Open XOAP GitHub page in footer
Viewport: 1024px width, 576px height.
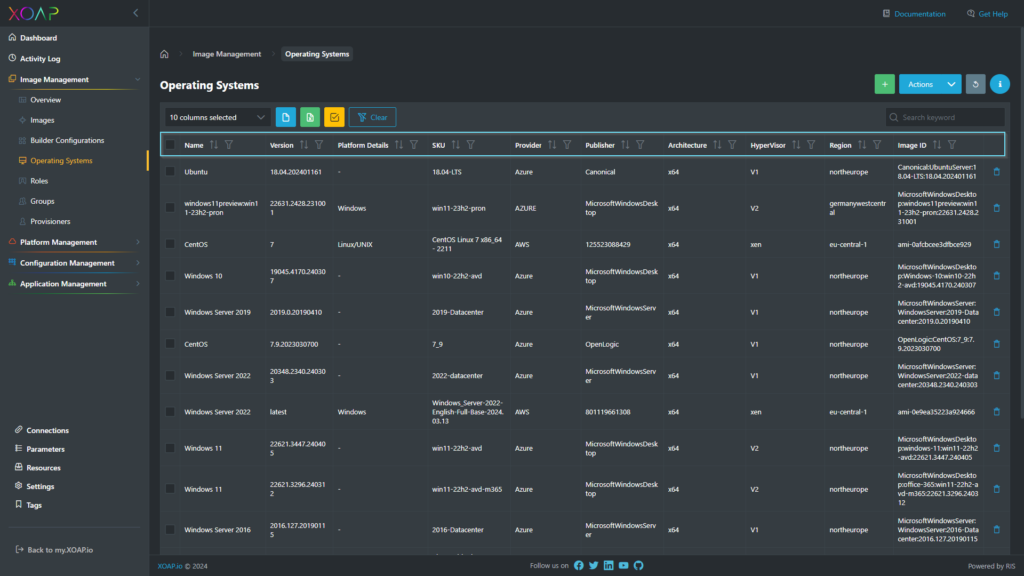coord(639,566)
